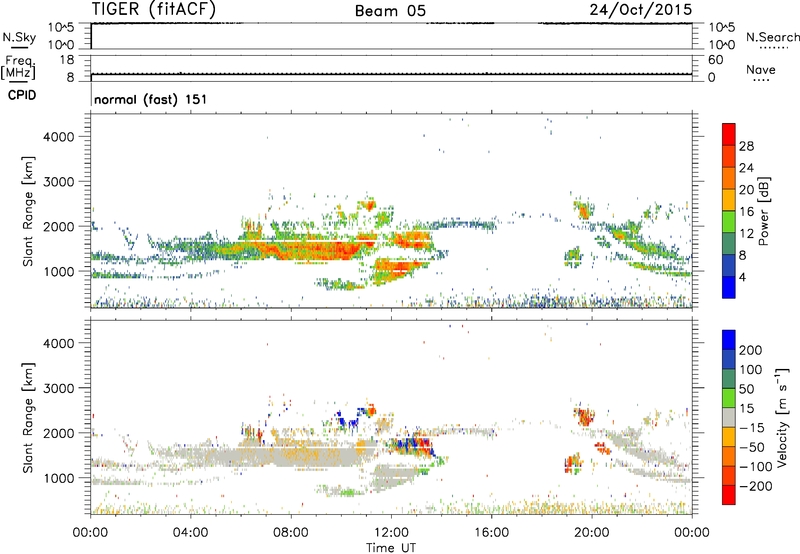Viewport: 800px width, 554px height.
Task: Click 'Slant Range [km]' label of power panel
Action: [x=28, y=211]
